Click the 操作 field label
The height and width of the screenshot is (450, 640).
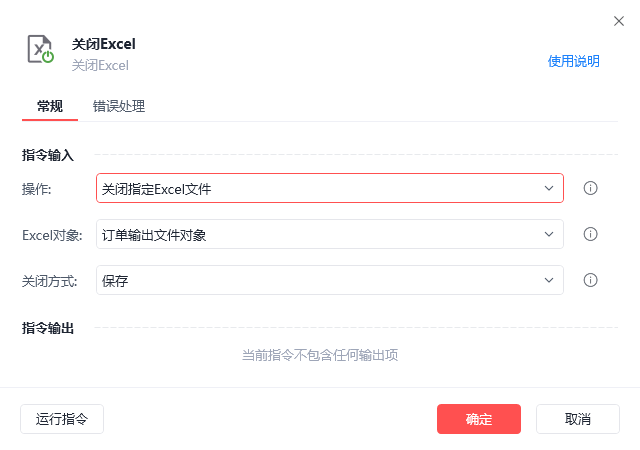click(37, 188)
